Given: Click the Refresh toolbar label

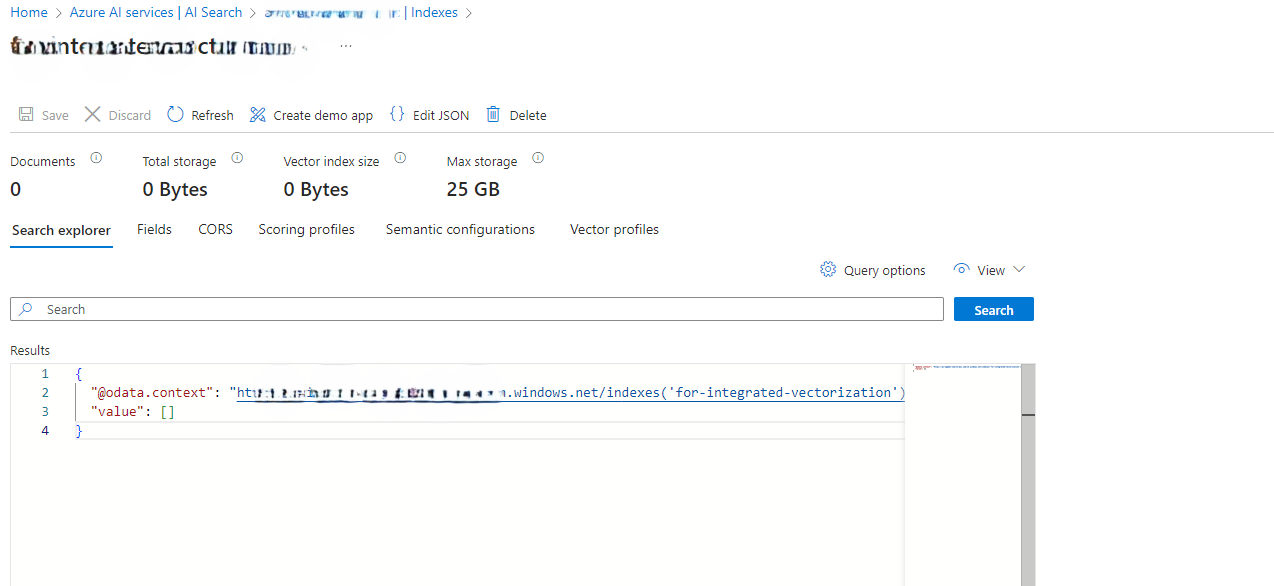Looking at the screenshot, I should 212,115.
